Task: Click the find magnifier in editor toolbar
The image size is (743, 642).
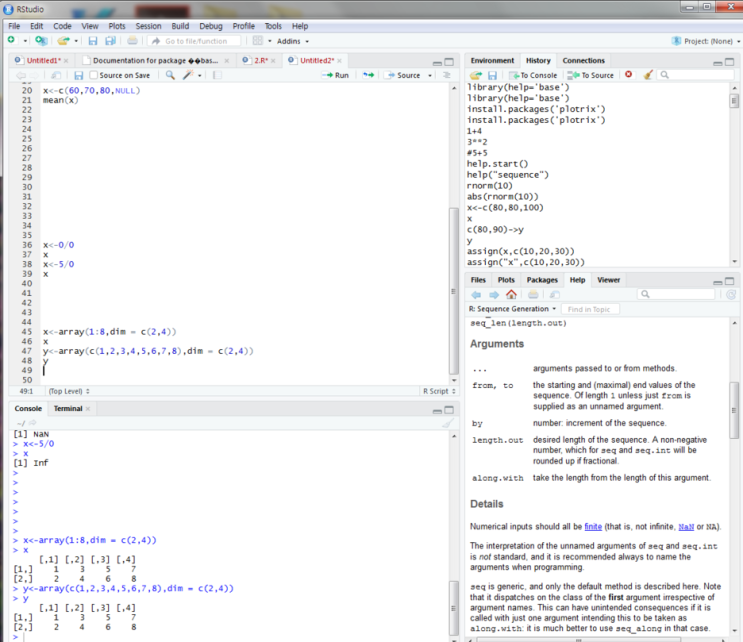Action: 170,75
